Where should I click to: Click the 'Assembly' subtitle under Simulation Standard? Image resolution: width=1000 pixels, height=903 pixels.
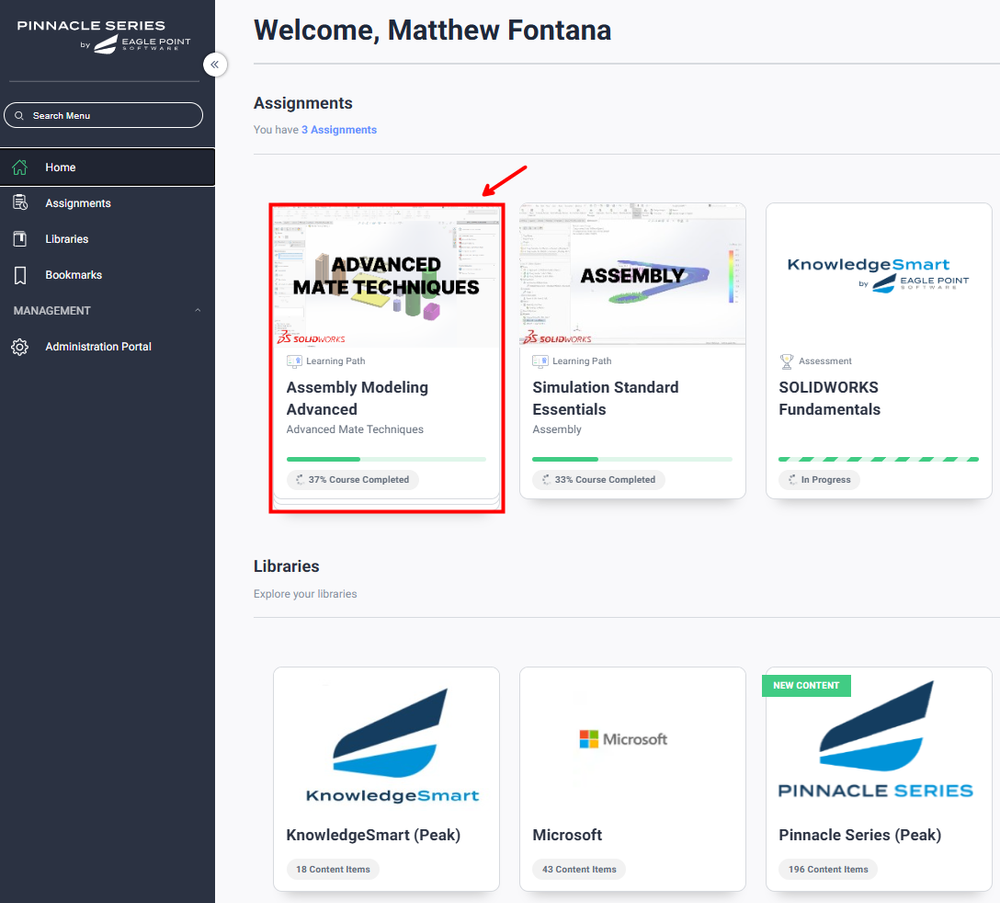557,429
